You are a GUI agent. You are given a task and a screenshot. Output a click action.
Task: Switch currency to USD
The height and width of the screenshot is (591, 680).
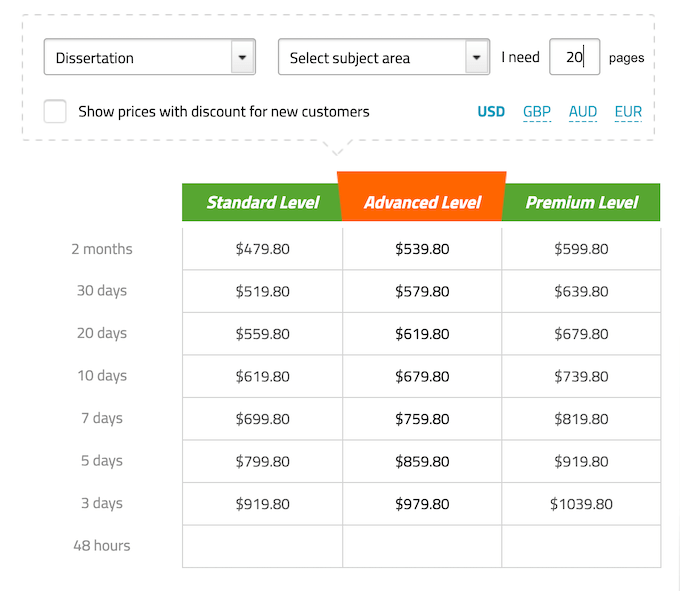tap(491, 112)
